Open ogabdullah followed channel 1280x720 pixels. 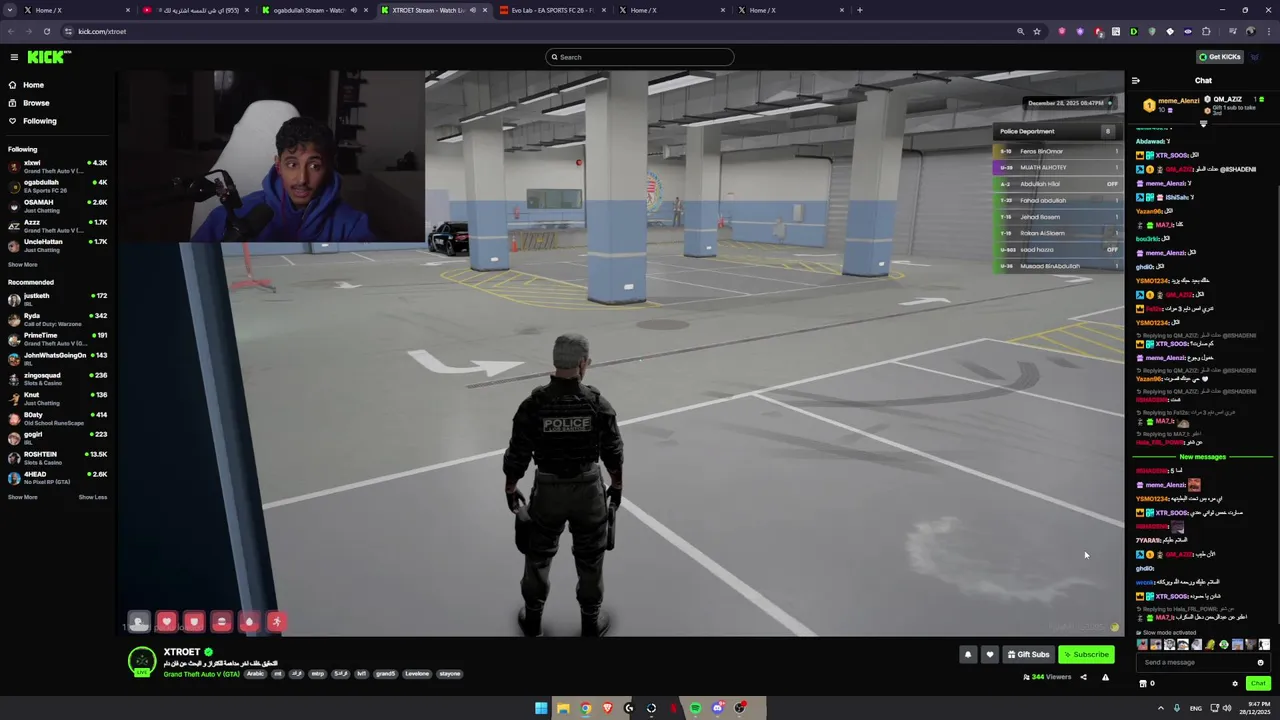tap(57, 186)
